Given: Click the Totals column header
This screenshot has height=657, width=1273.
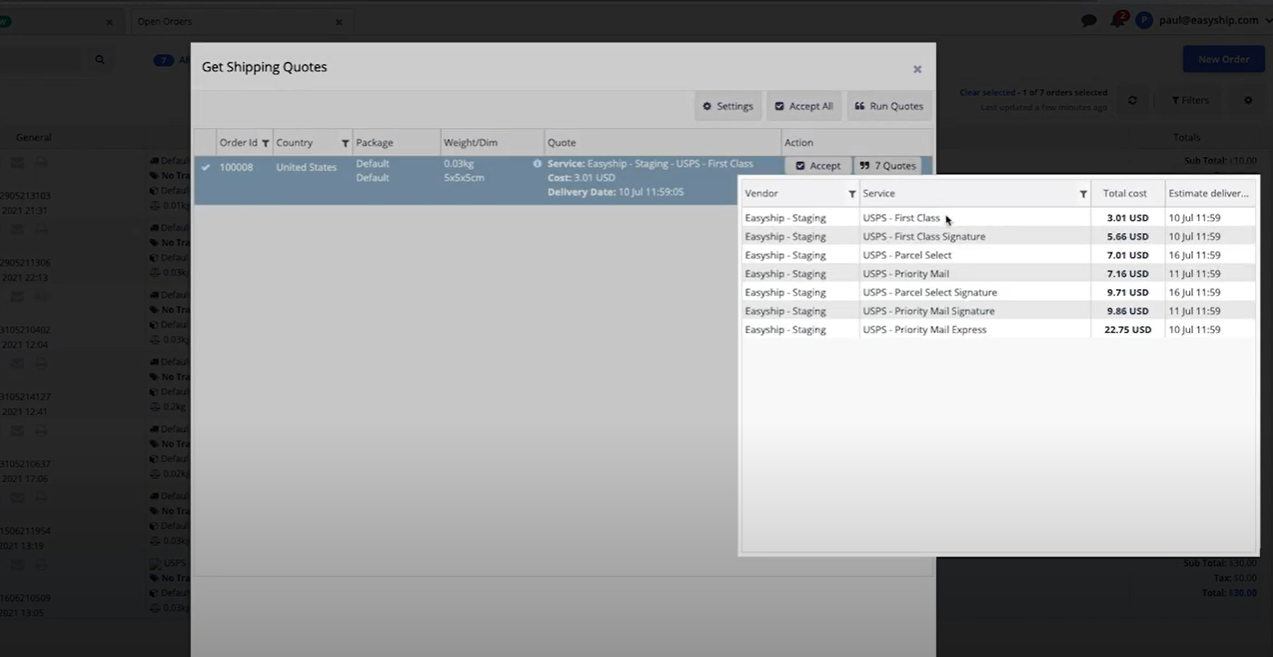Looking at the screenshot, I should coord(1186,137).
